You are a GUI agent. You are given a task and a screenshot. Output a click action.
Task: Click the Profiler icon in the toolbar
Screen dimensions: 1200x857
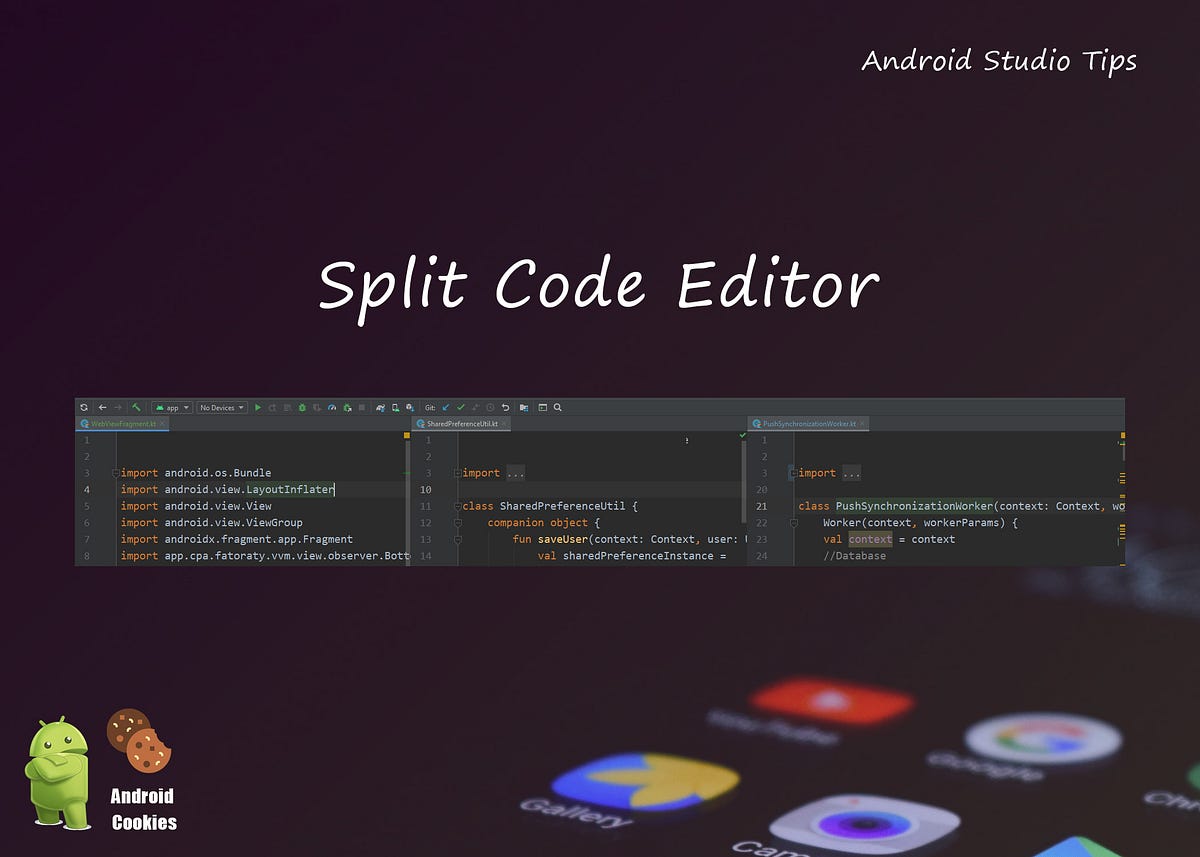point(332,407)
